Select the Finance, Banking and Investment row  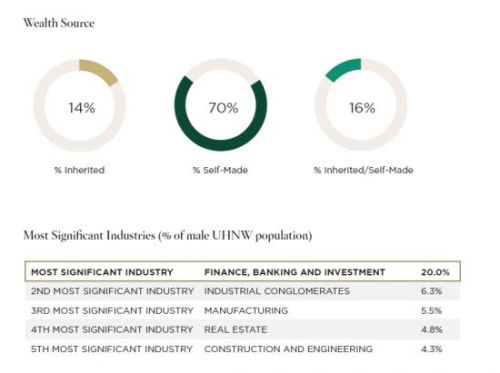[x=243, y=272]
